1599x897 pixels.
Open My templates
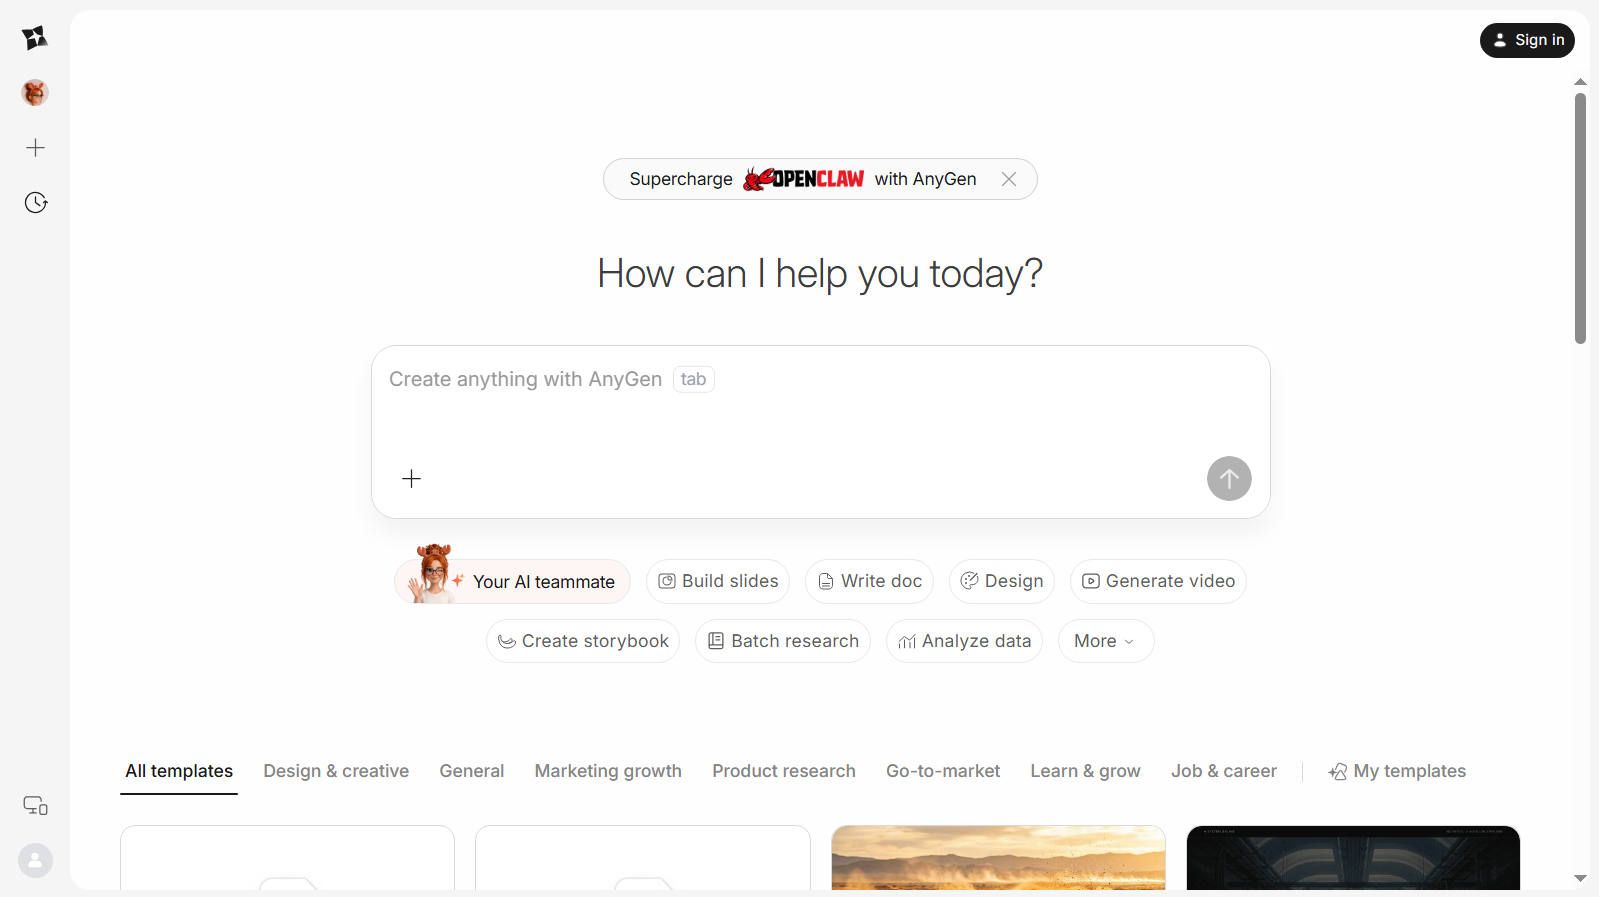1397,771
